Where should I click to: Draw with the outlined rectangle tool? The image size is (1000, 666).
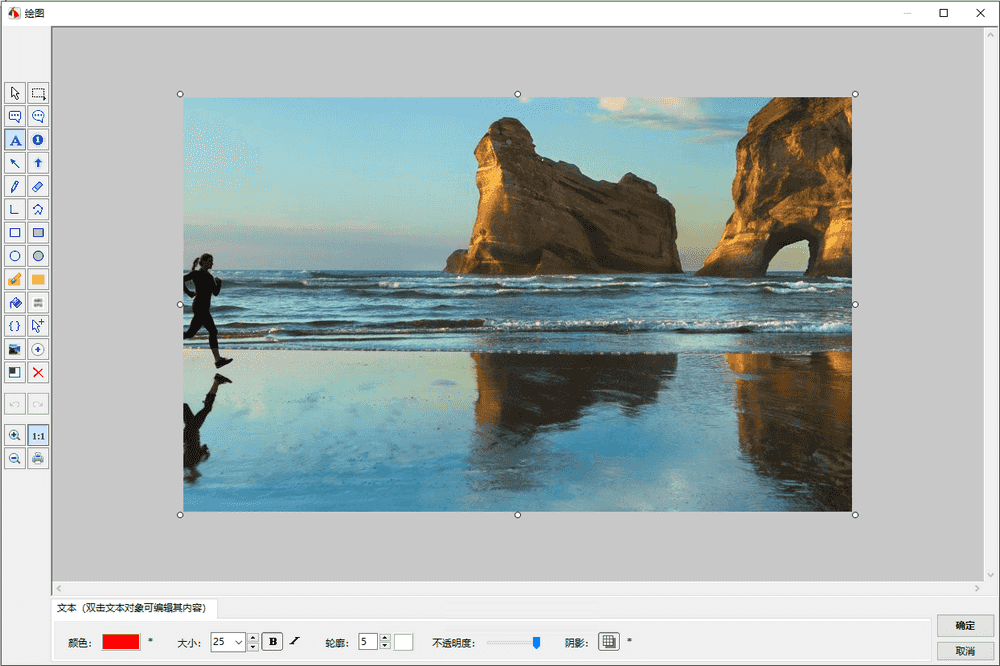[15, 233]
